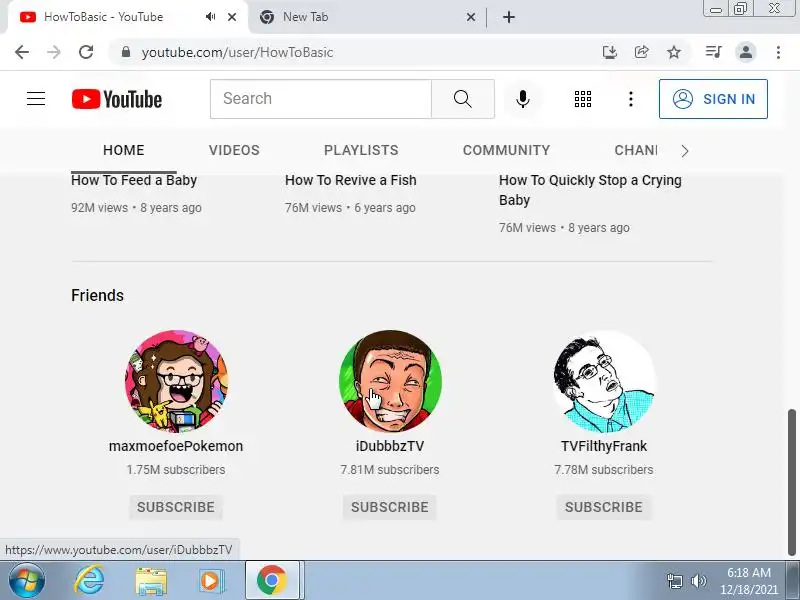
Task: Start voice search with the microphone icon
Action: pyautogui.click(x=522, y=98)
